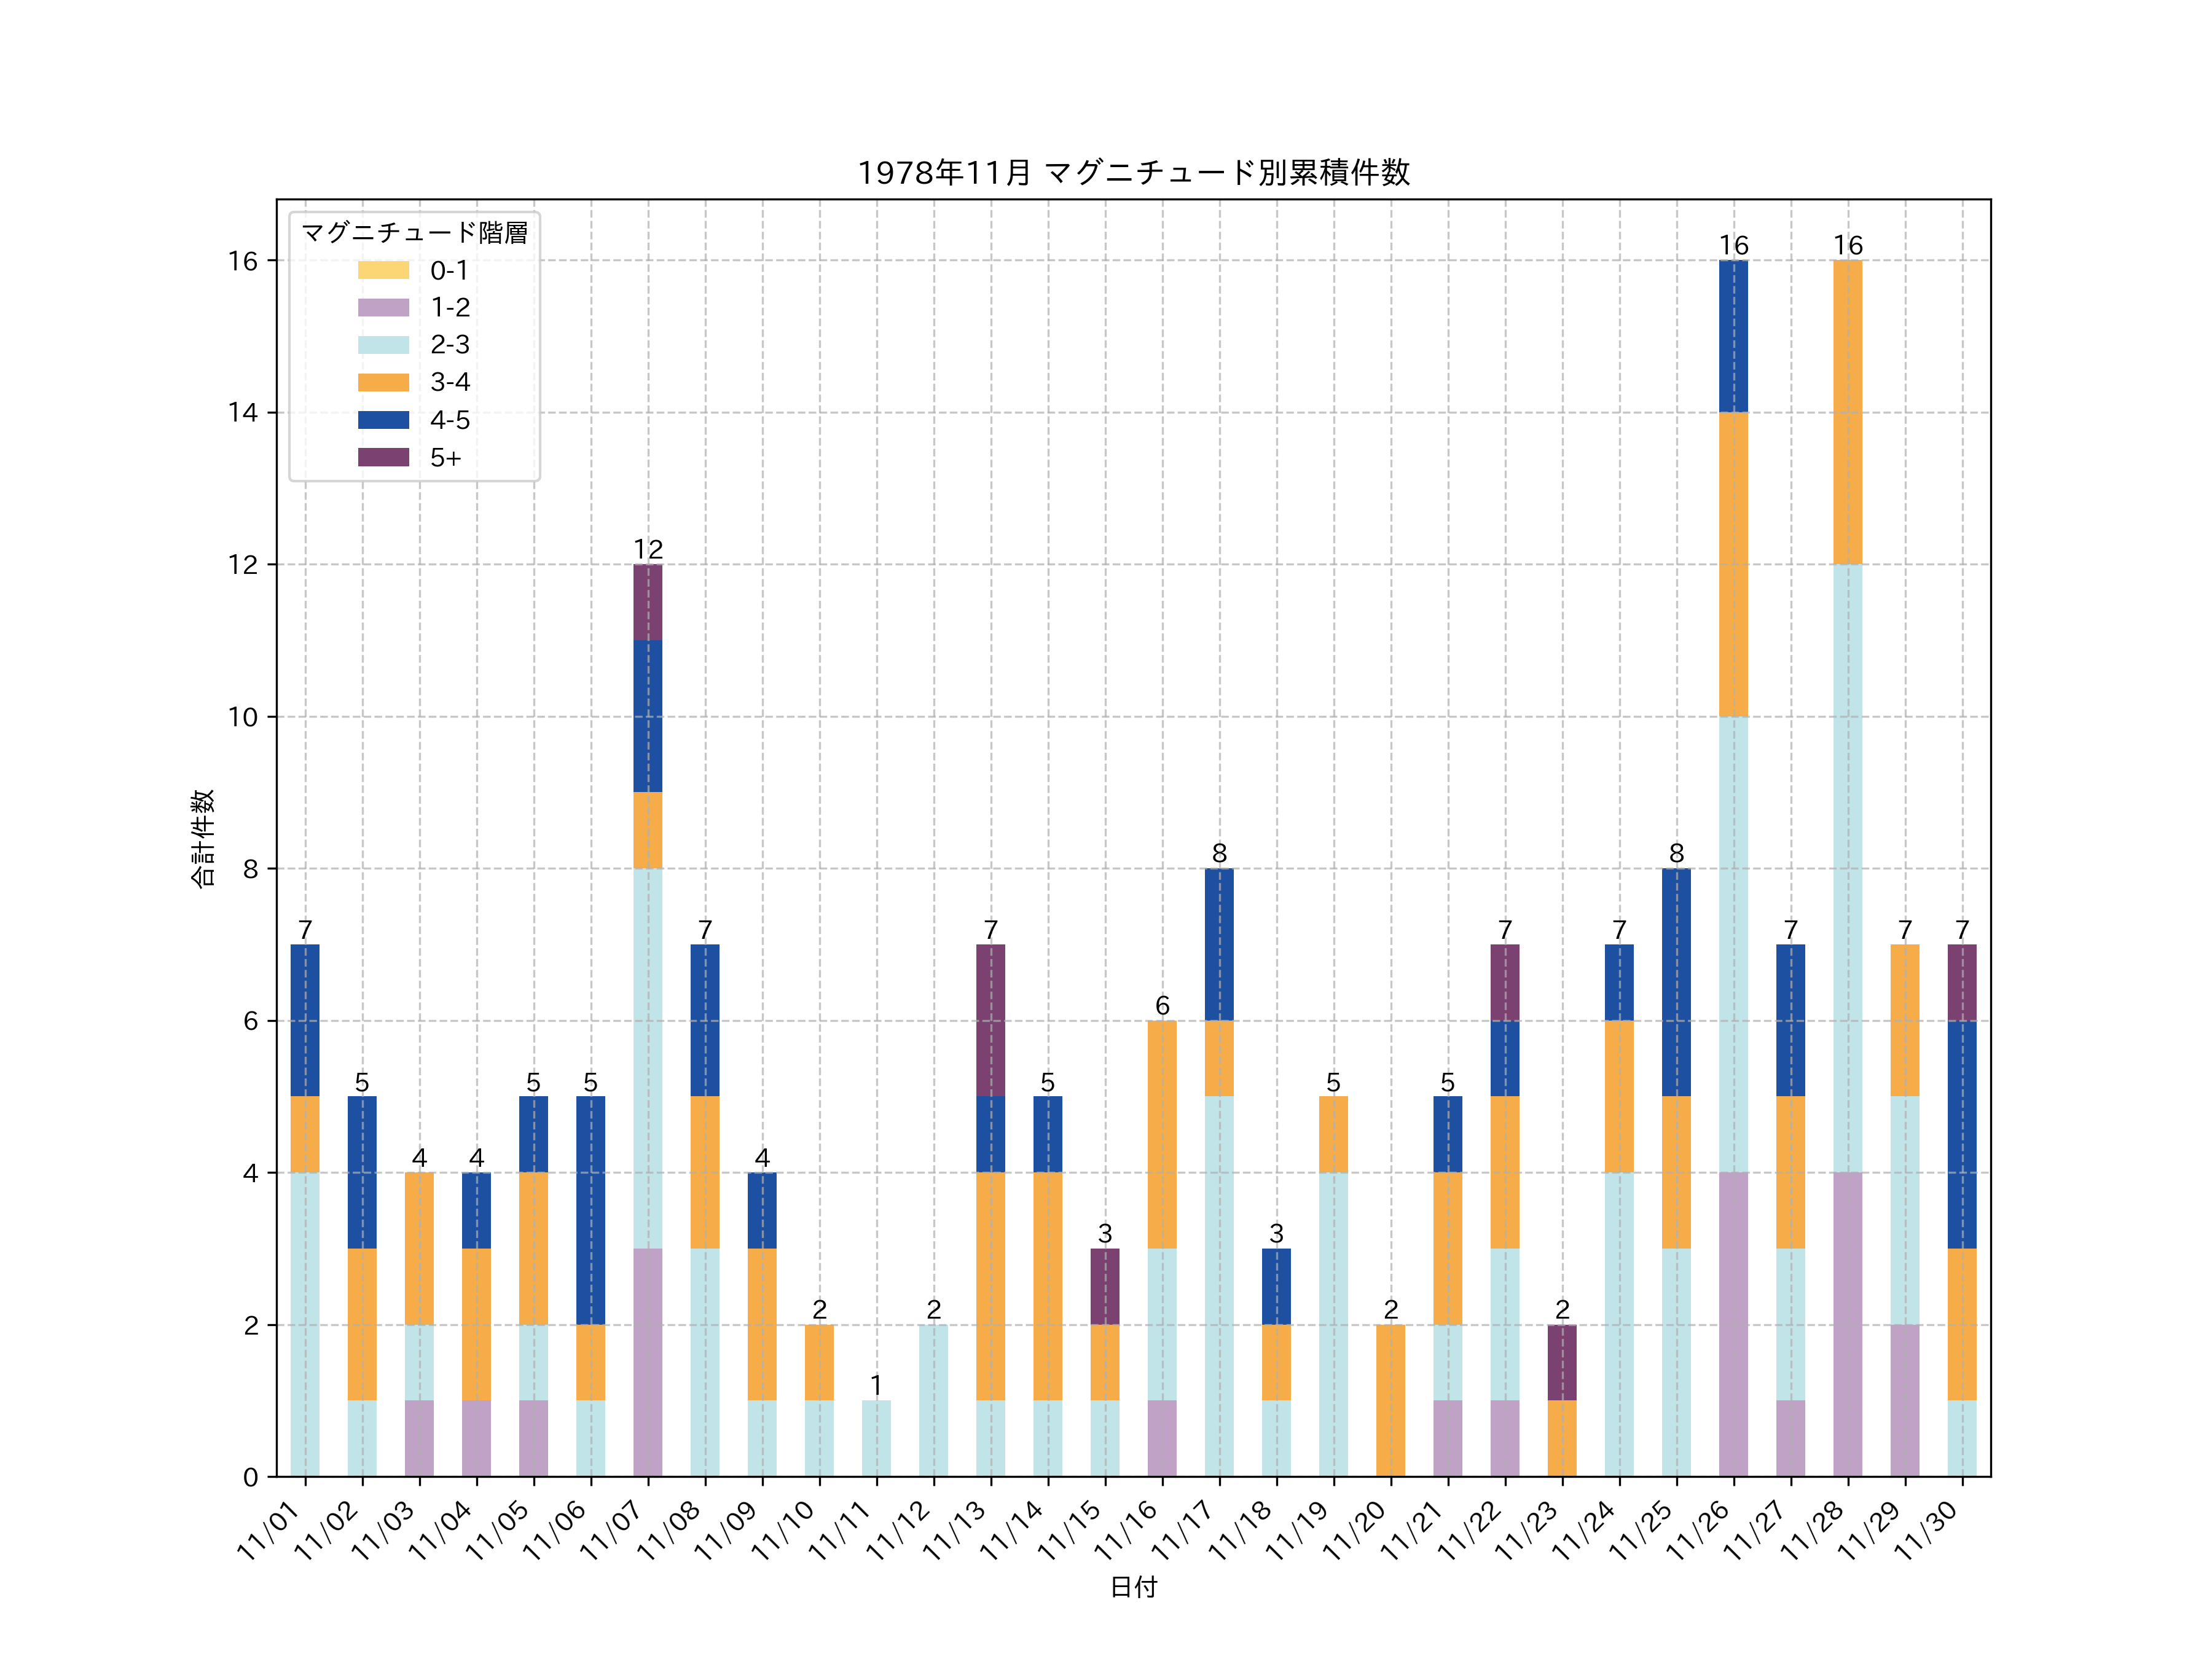This screenshot has width=2212, height=1659.
Task: Click the 11/11 bar with value 1
Action: coord(876,1438)
